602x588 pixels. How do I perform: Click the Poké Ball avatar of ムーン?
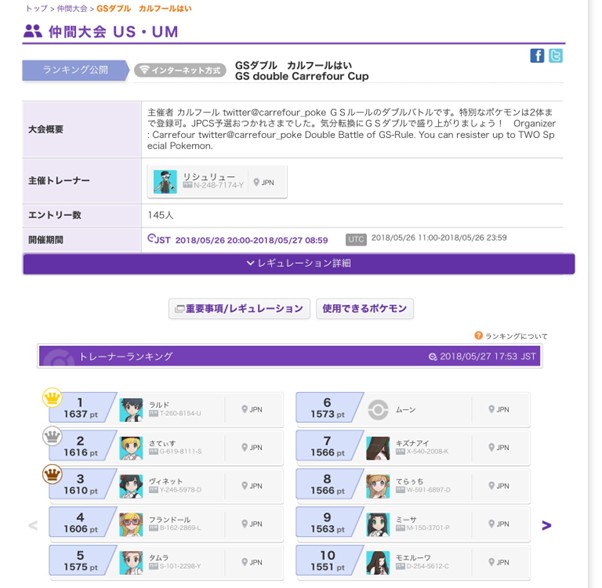click(378, 410)
